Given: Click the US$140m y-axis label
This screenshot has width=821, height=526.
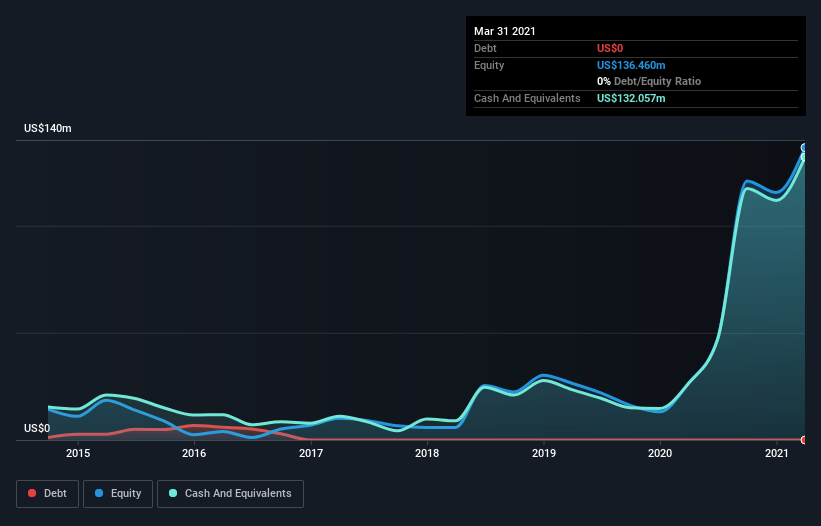Looking at the screenshot, I should pyautogui.click(x=48, y=129).
